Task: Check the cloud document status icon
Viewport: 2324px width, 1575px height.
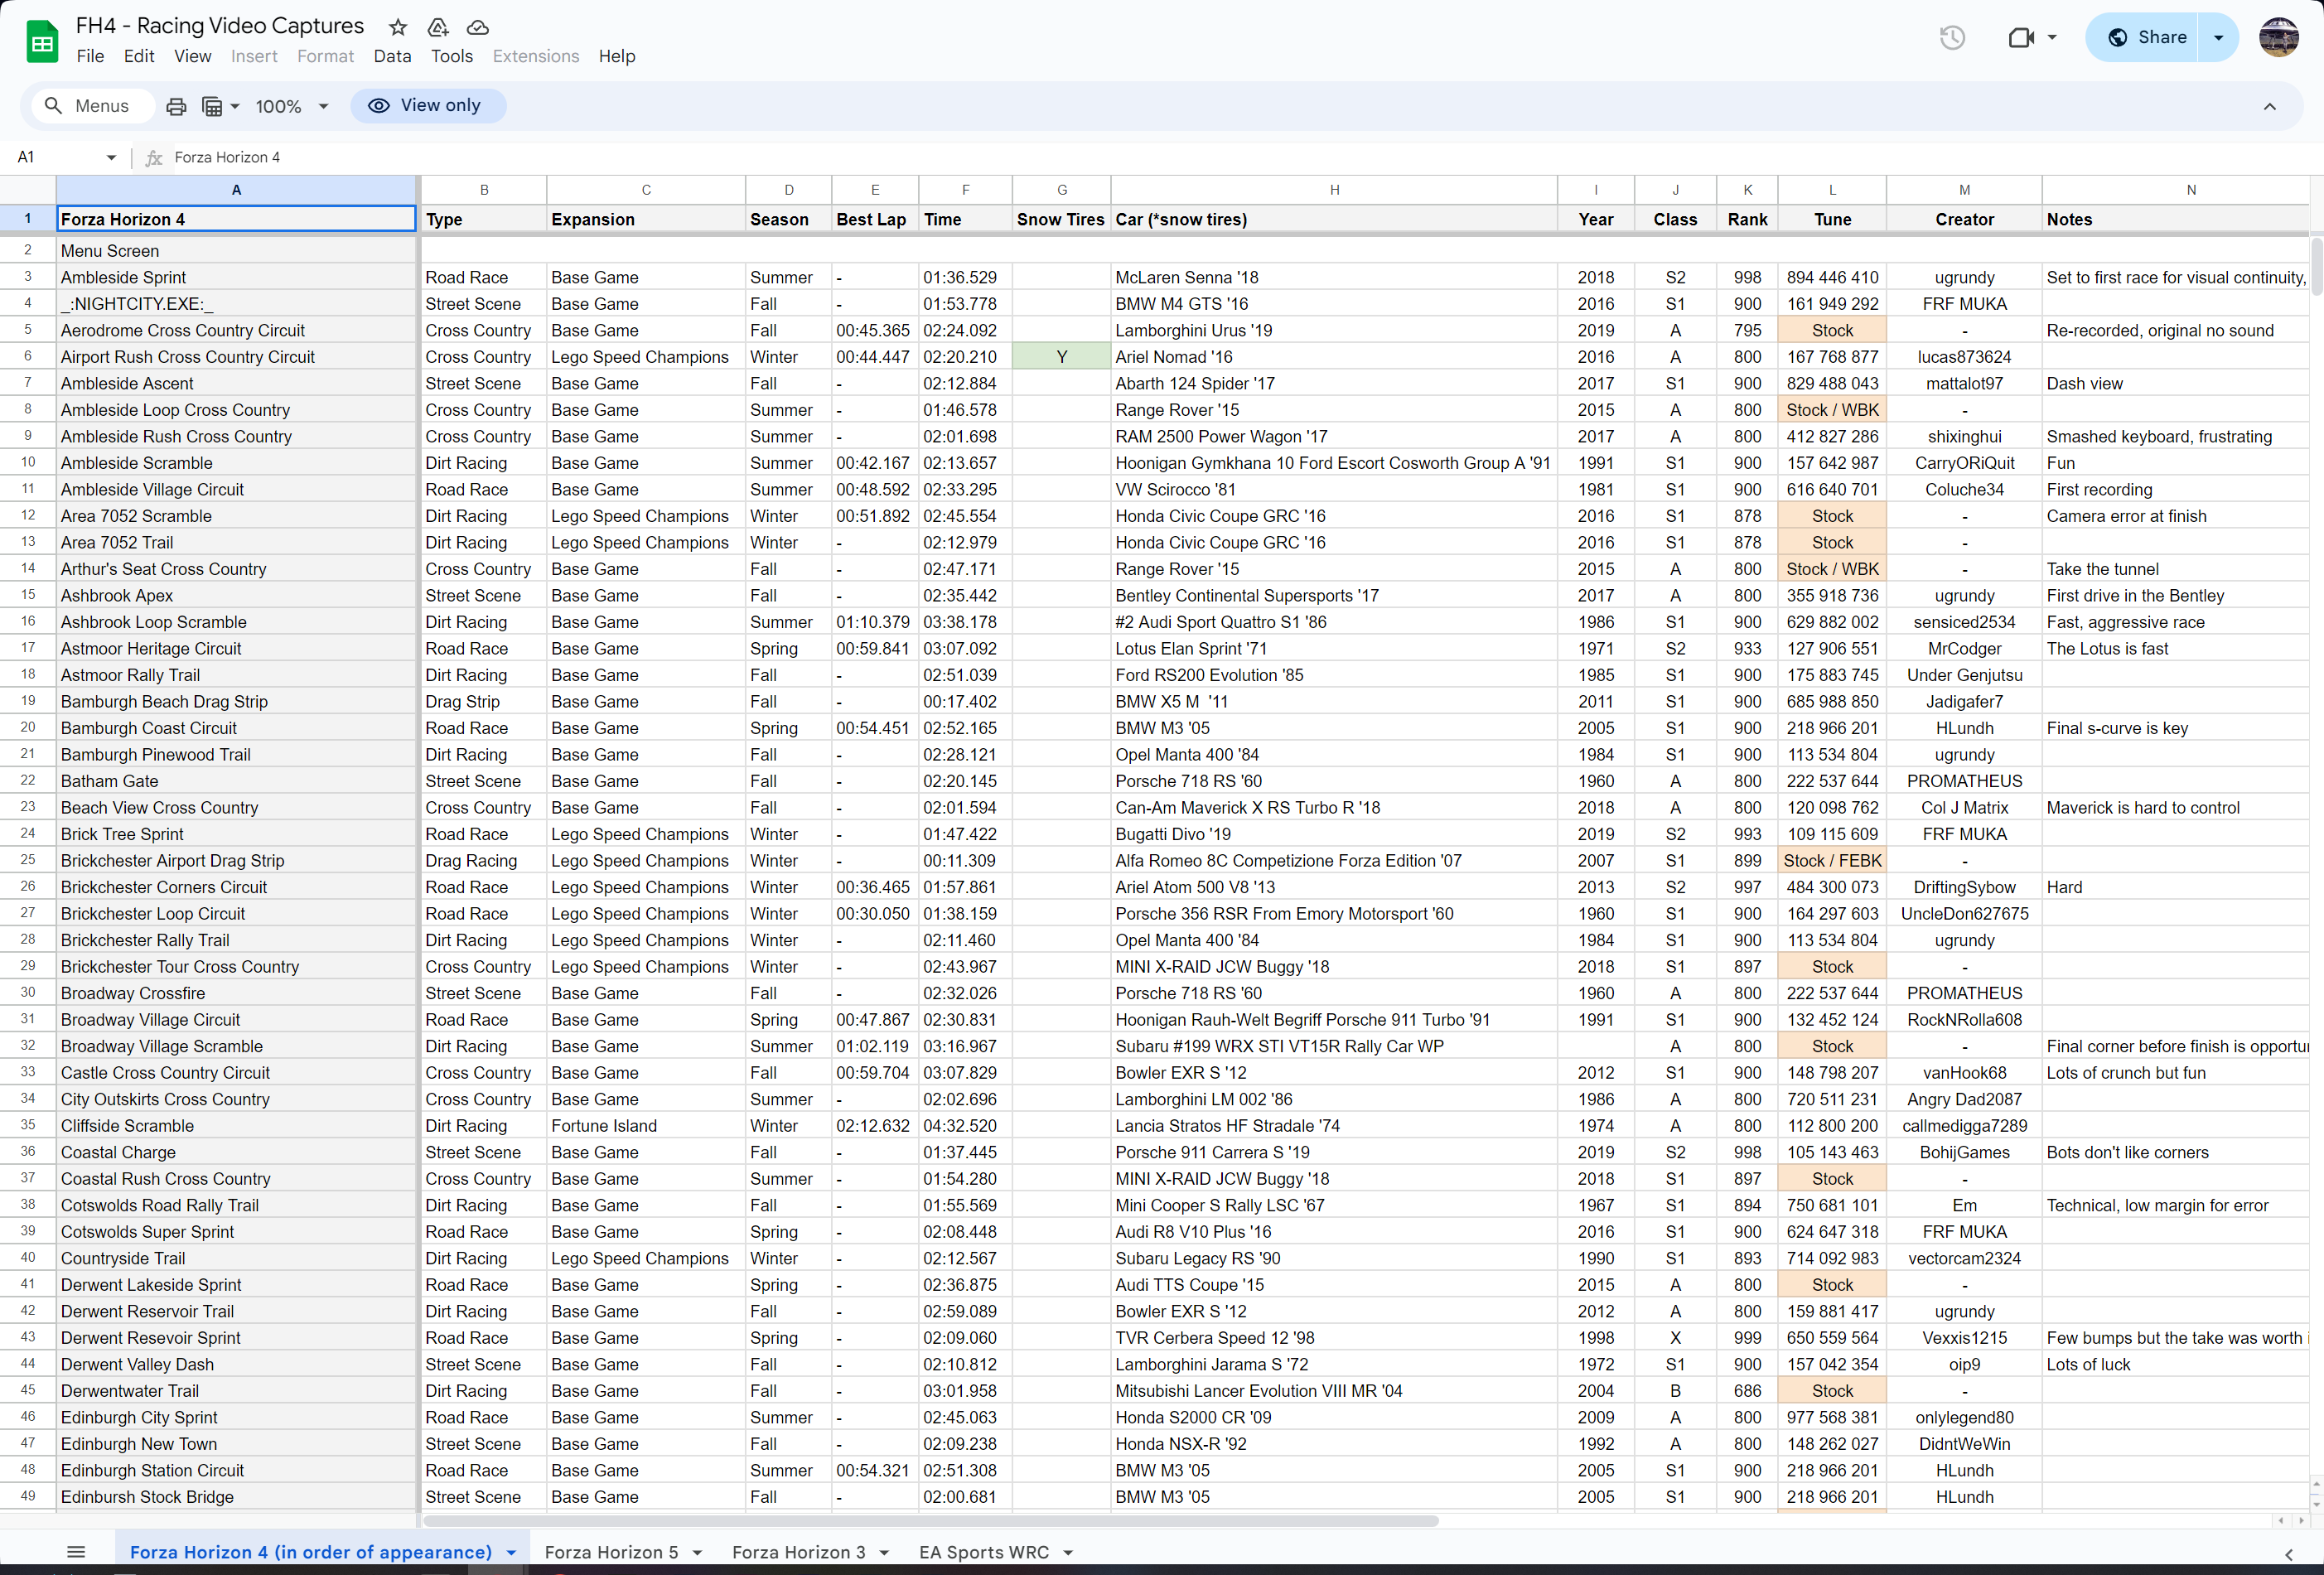Action: point(478,27)
